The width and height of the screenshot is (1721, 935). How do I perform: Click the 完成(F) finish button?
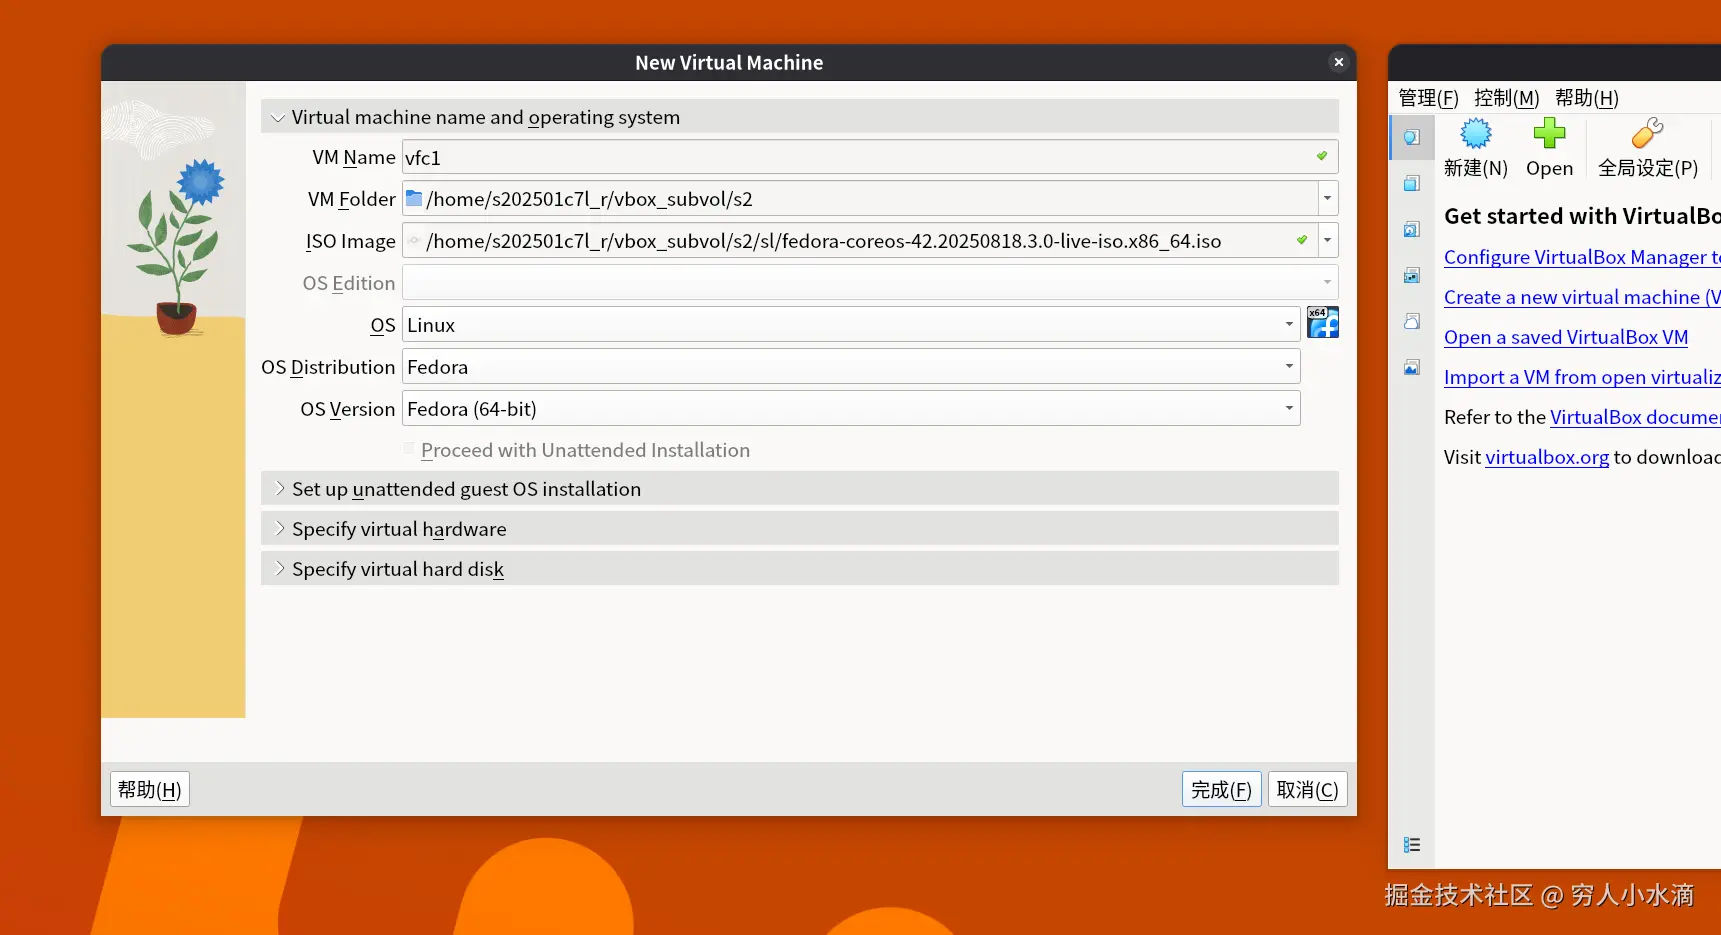[x=1221, y=789]
